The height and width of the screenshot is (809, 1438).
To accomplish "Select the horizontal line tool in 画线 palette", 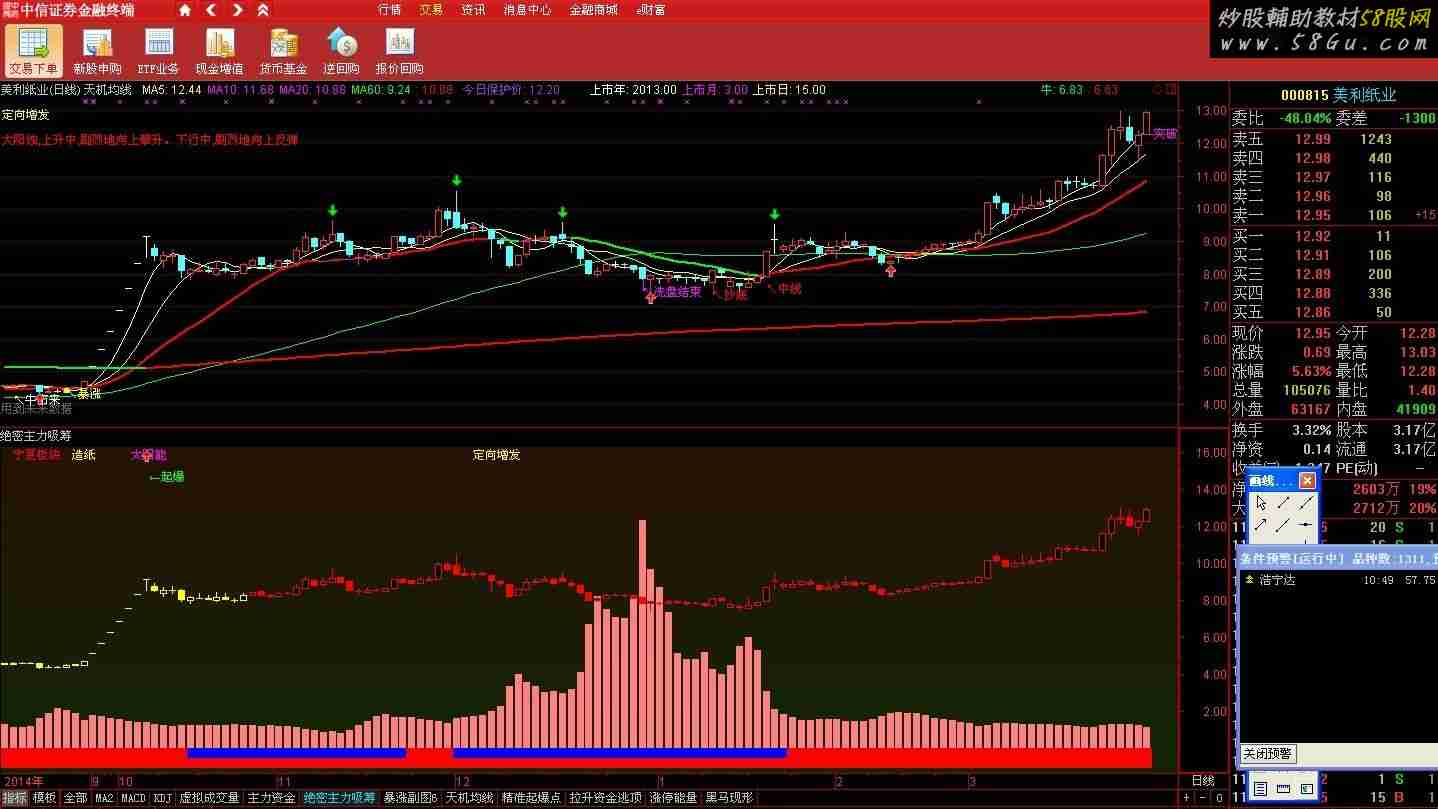I will click(1306, 524).
